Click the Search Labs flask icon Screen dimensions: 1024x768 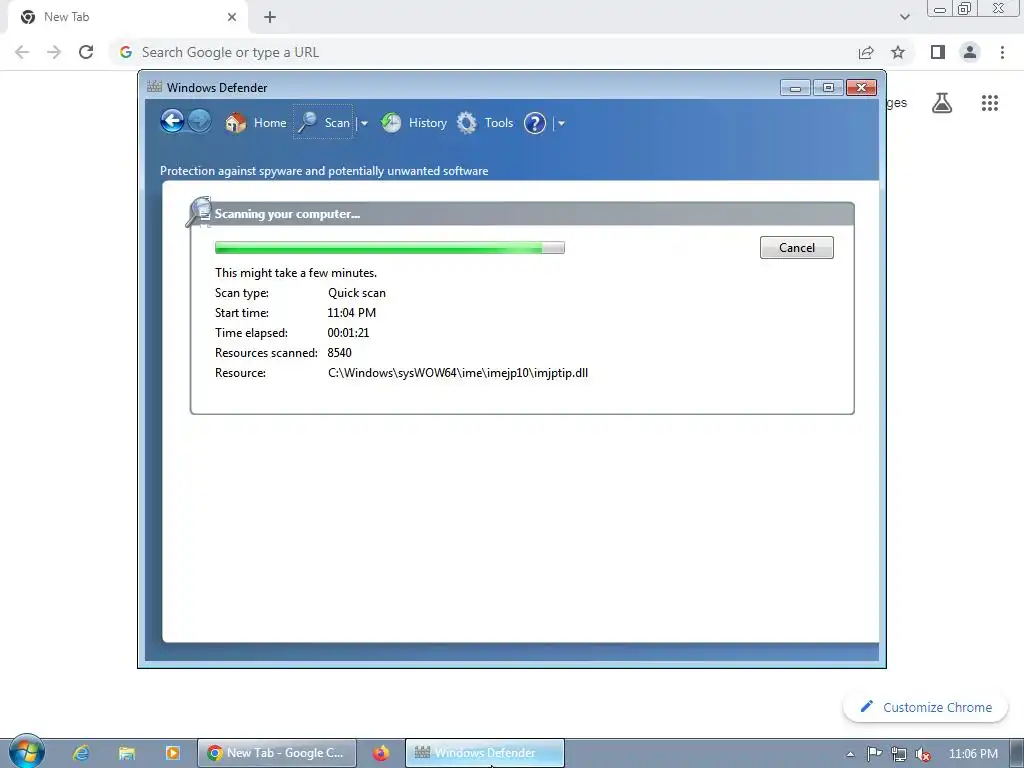click(942, 103)
